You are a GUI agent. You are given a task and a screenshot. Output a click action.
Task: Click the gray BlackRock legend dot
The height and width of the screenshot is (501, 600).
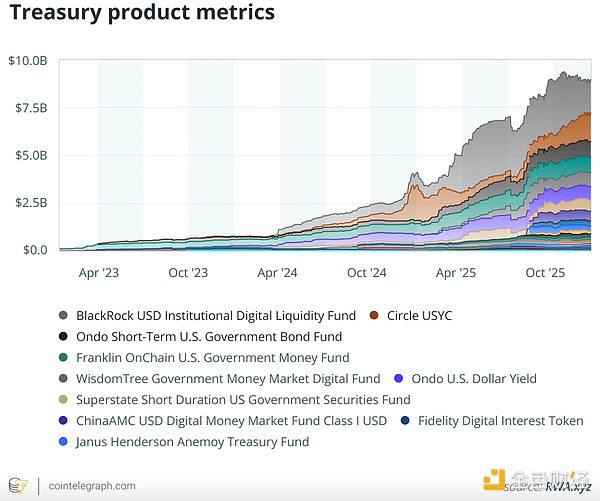(64, 316)
